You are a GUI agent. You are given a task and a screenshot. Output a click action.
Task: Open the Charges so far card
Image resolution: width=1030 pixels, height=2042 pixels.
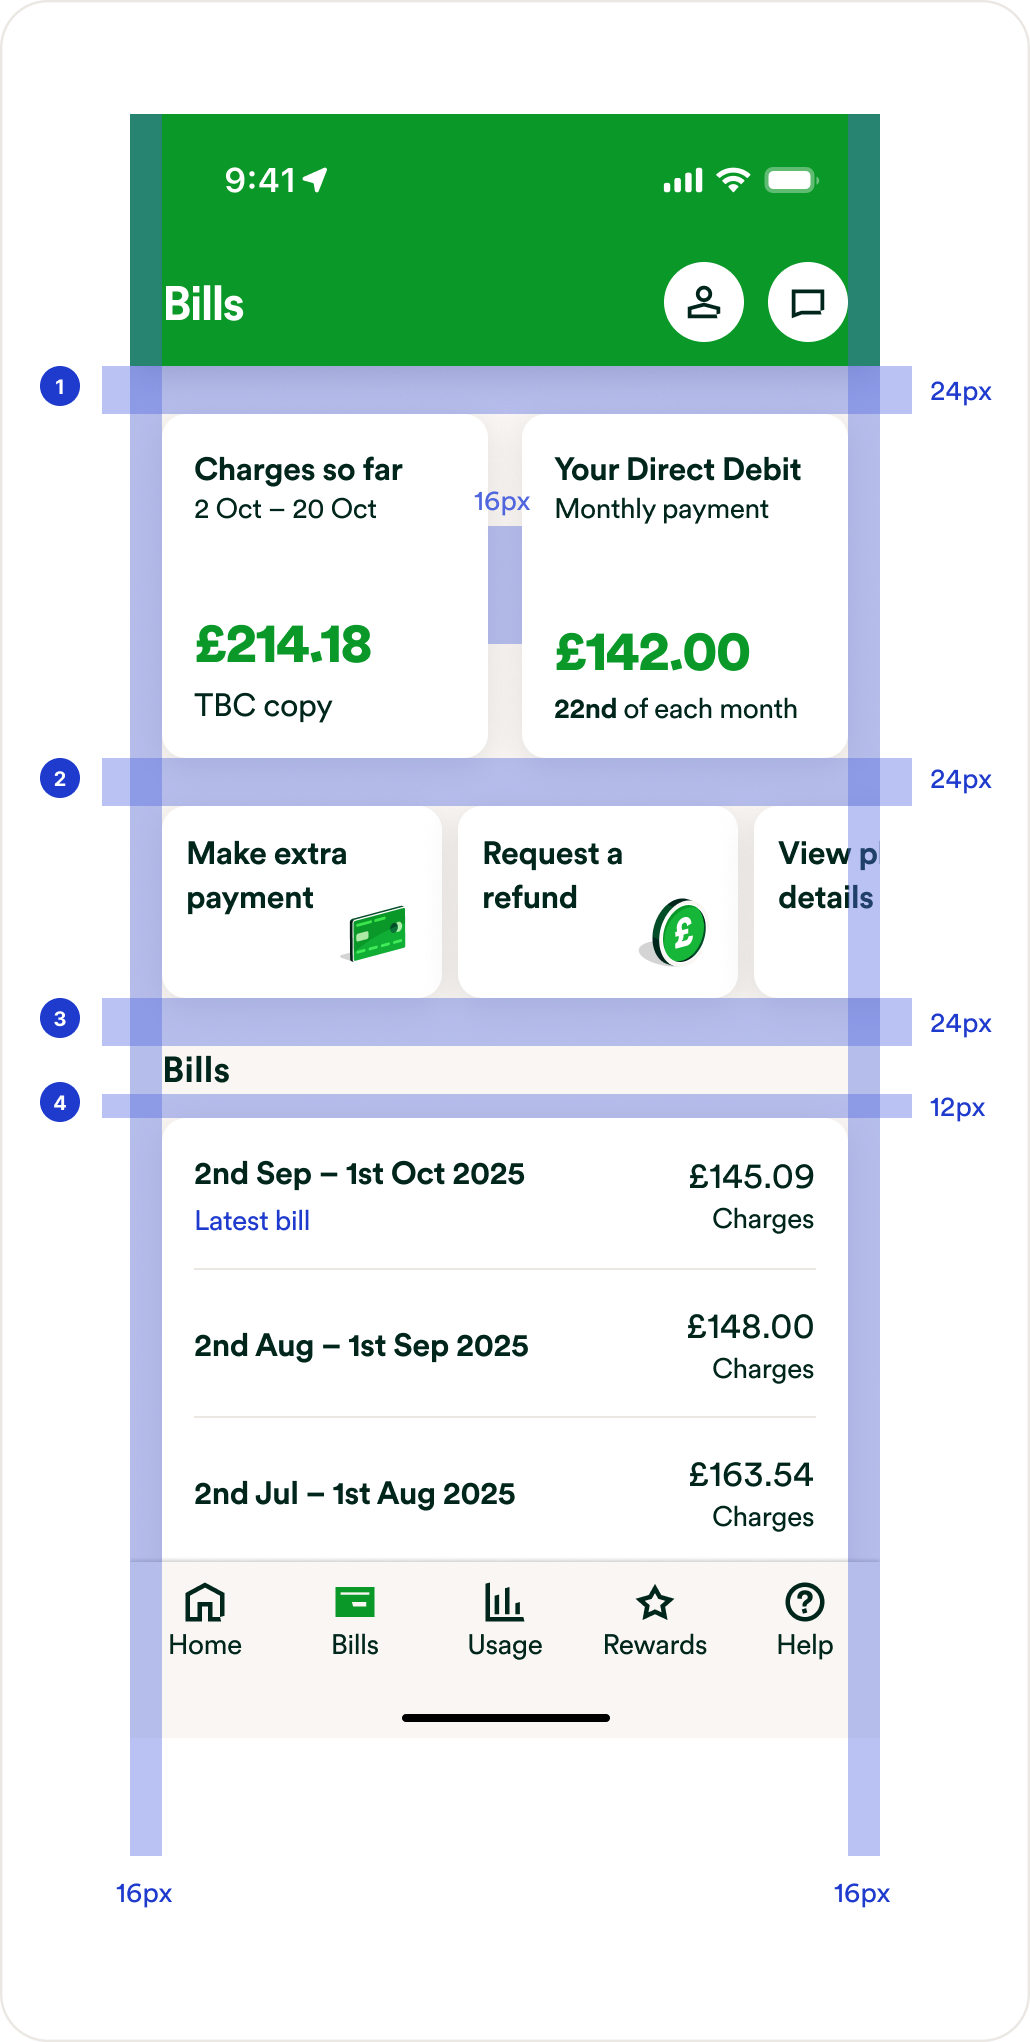coord(324,585)
